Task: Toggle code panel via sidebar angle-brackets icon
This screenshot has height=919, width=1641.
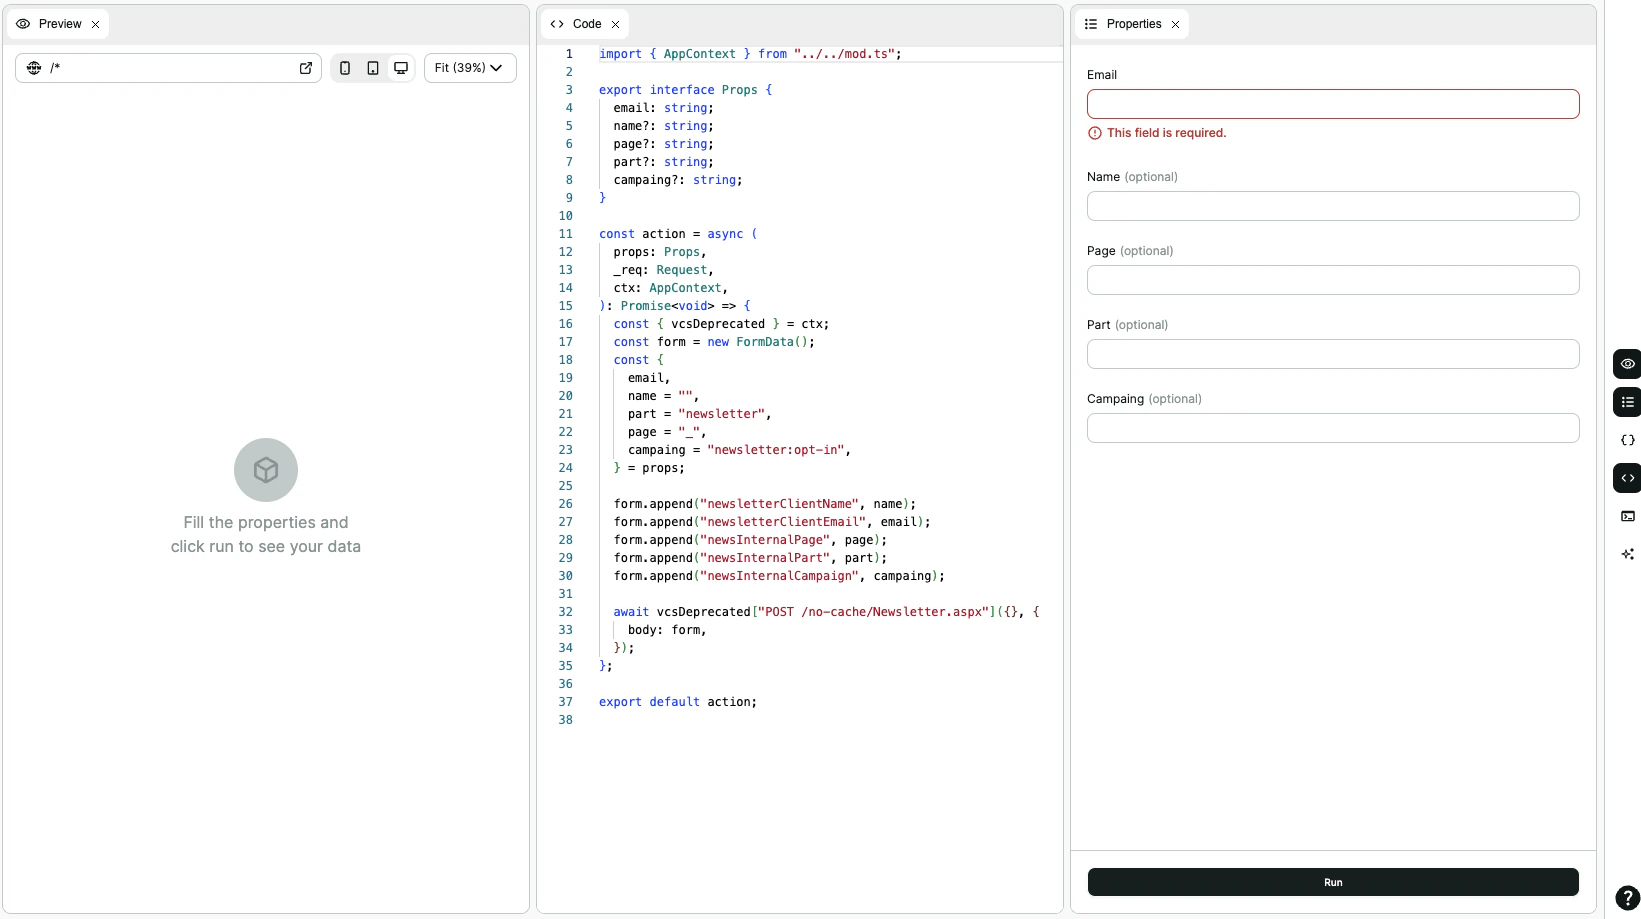Action: [1627, 478]
